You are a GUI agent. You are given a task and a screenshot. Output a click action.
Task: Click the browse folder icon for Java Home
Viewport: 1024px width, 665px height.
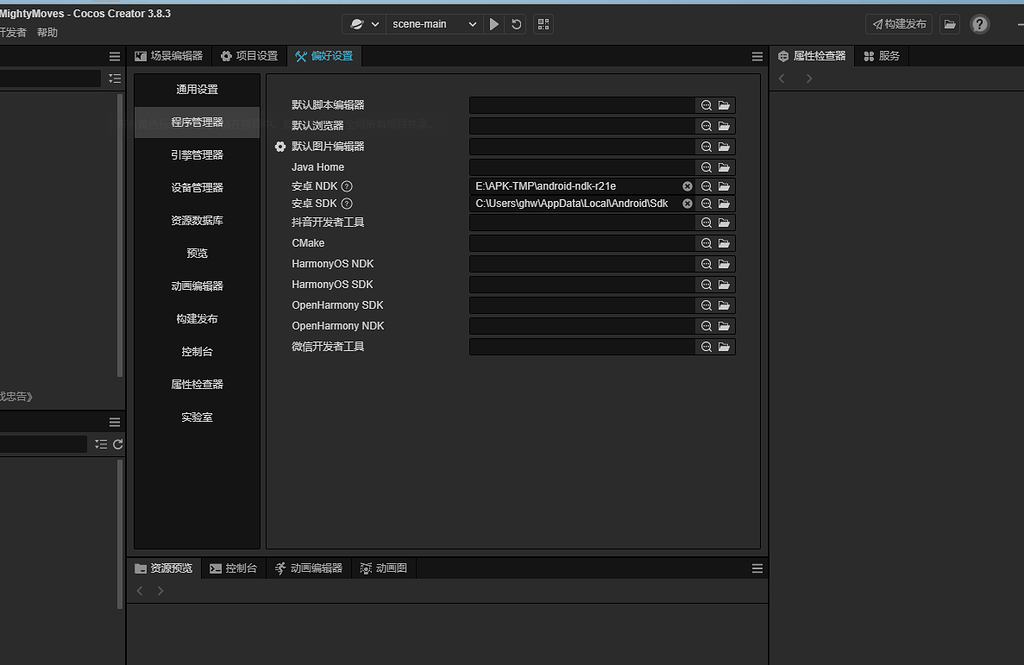(725, 166)
